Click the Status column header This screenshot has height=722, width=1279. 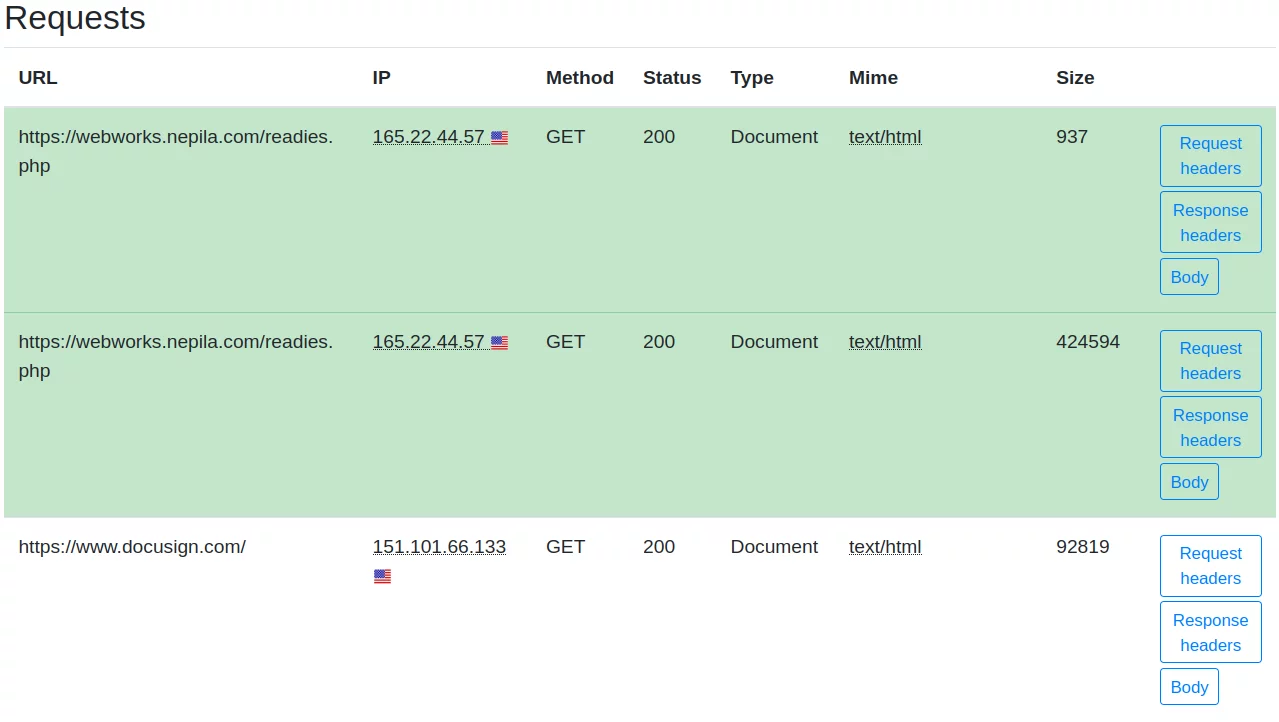click(x=671, y=78)
